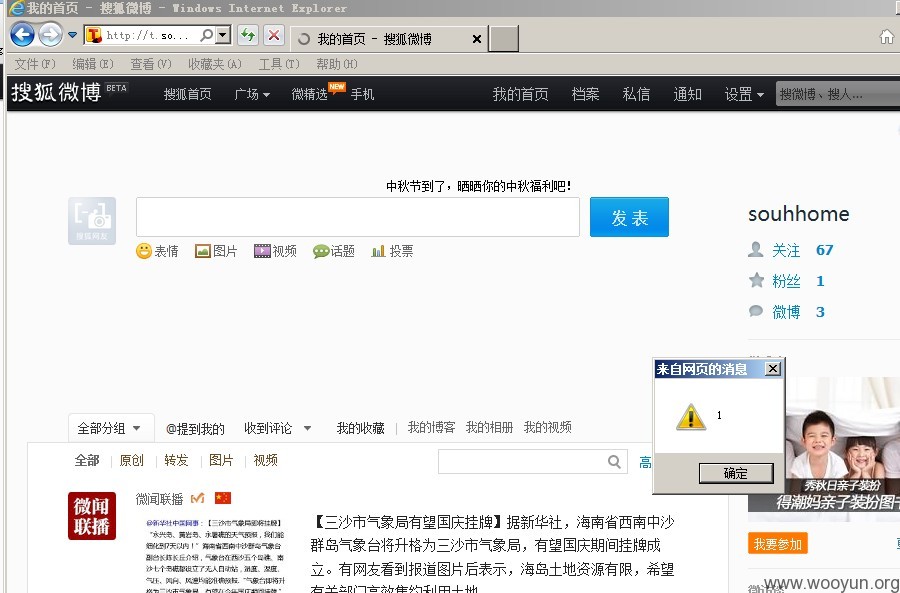Expand the 广场 dropdown
The height and width of the screenshot is (593, 900).
tap(252, 94)
